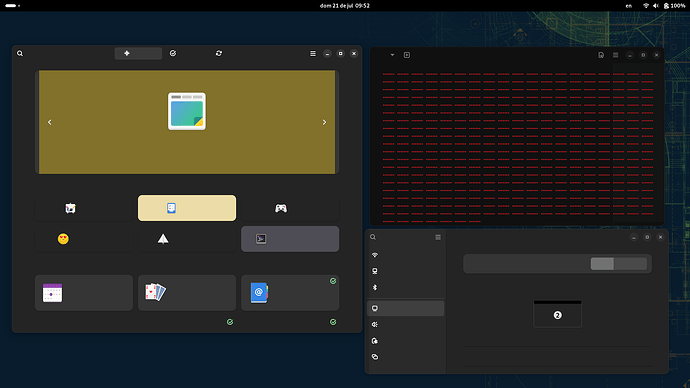Open the 'en' input source menu
Image resolution: width=690 pixels, height=388 pixels.
pos(629,6)
